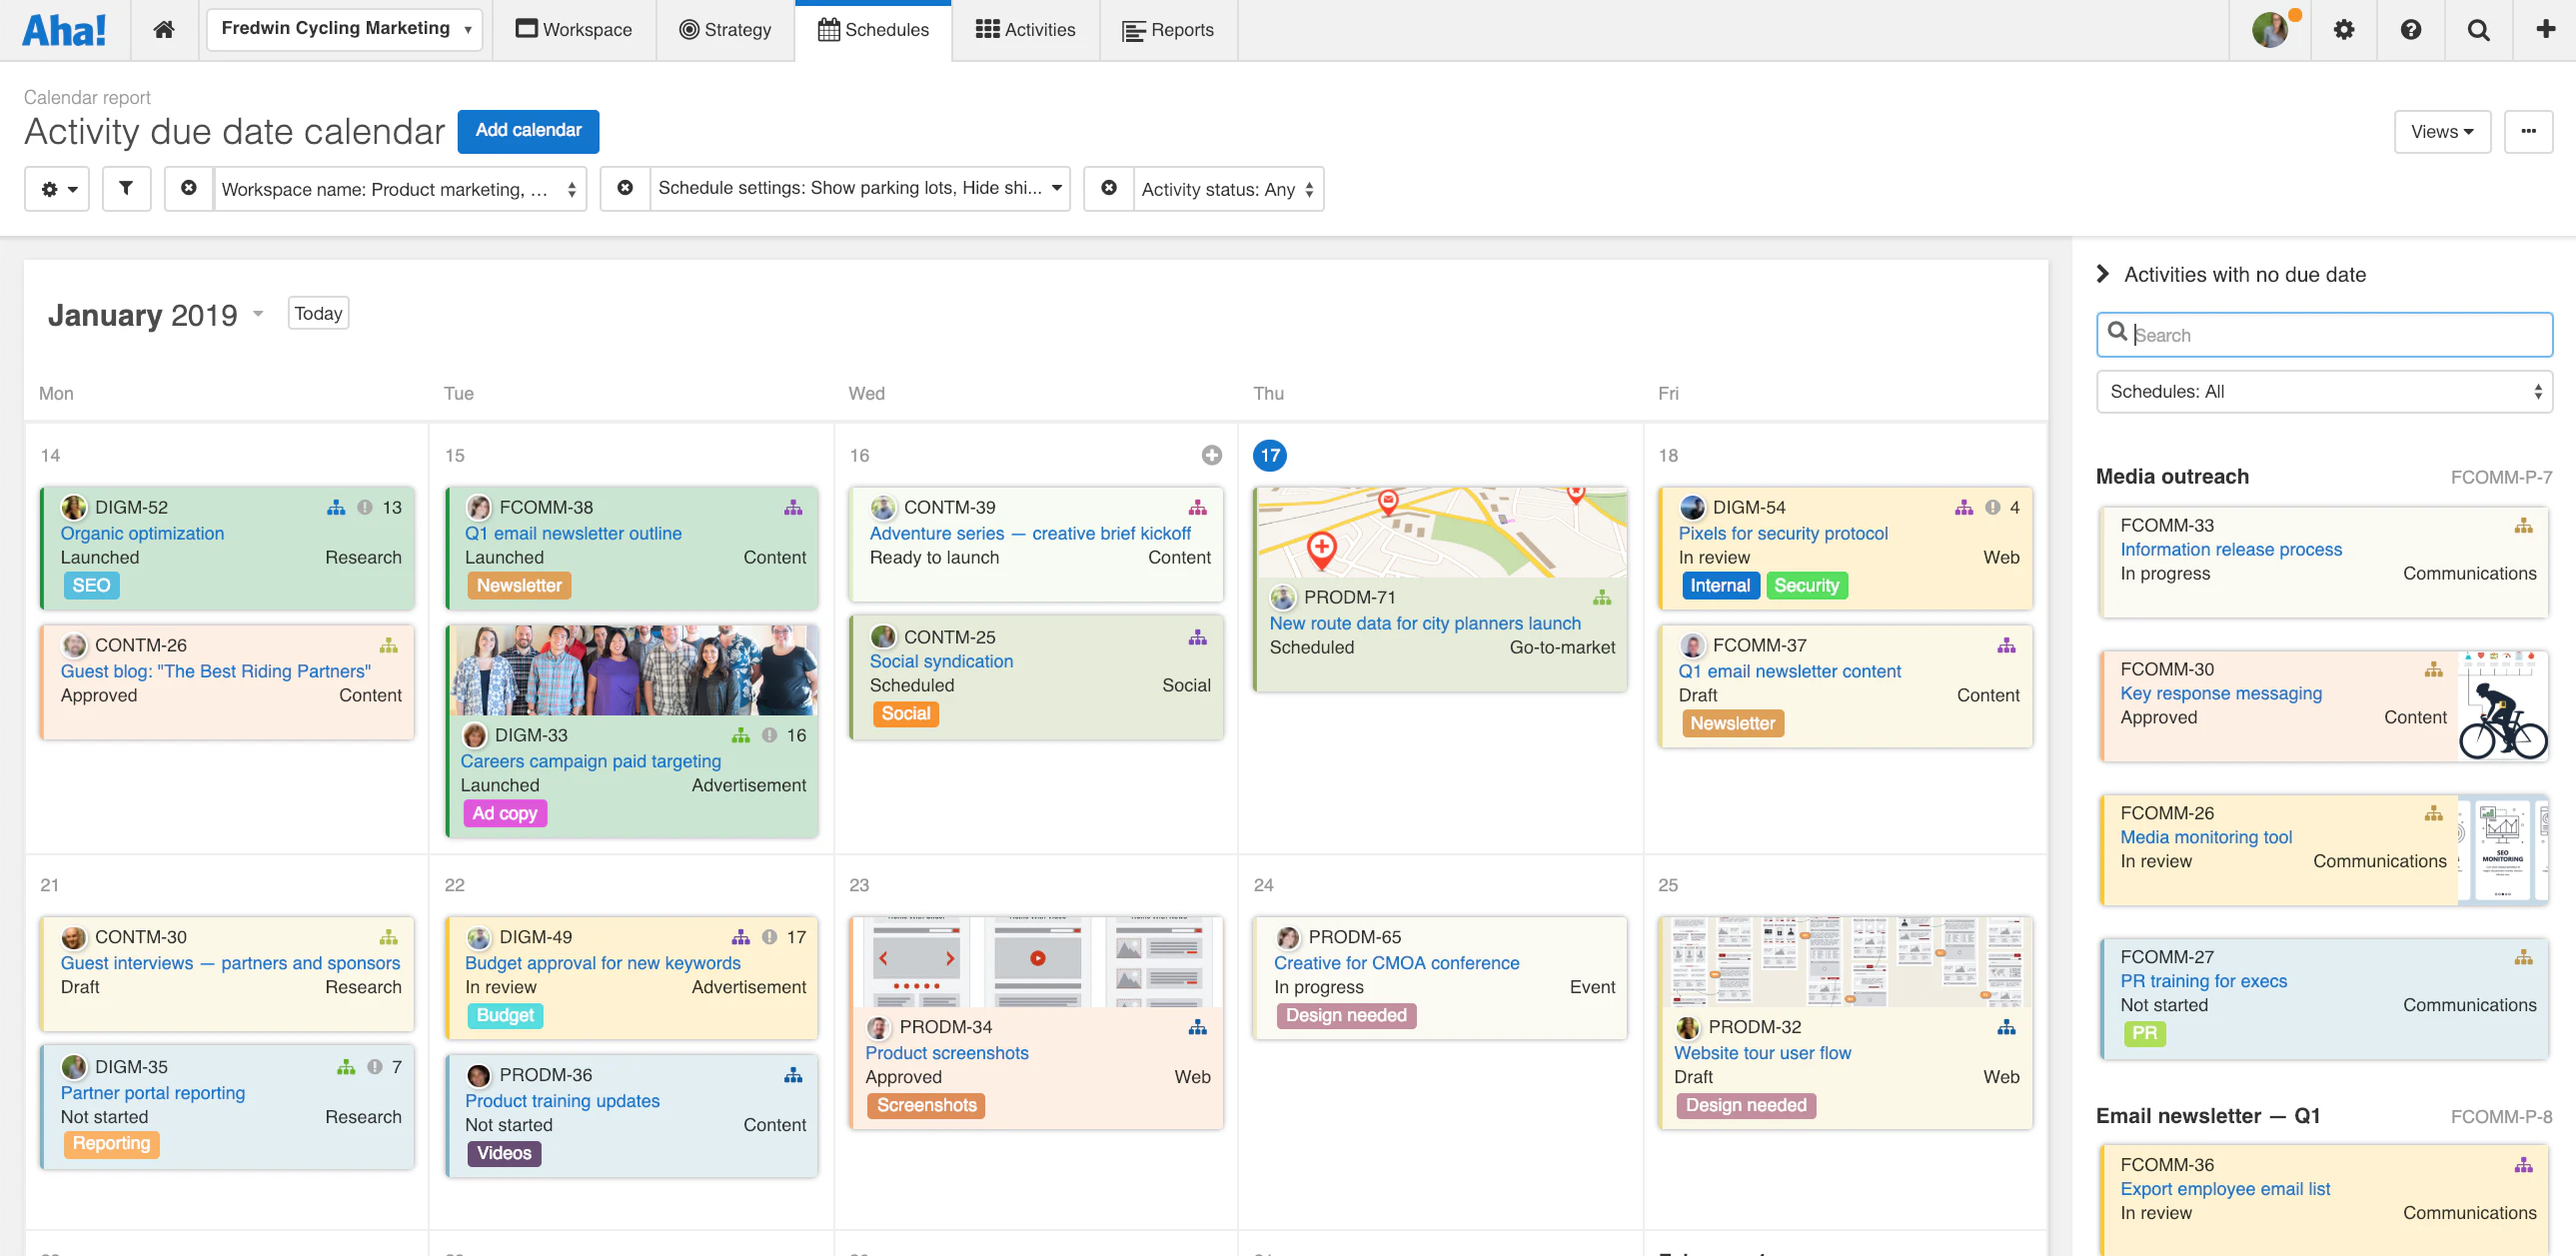Click the Add calendar button
Screen dimensions: 2576x1256
coord(528,130)
